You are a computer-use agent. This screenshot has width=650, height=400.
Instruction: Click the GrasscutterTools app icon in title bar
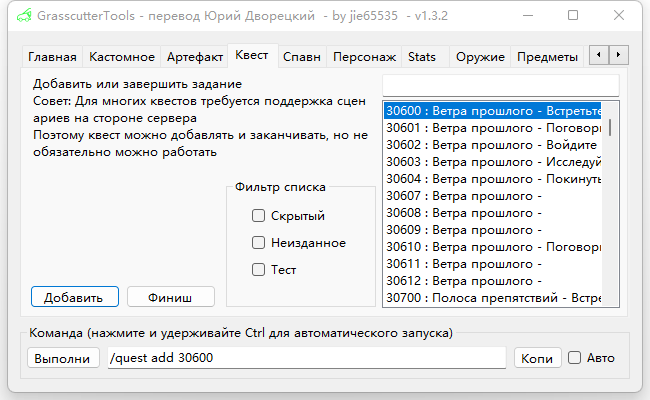coord(22,16)
